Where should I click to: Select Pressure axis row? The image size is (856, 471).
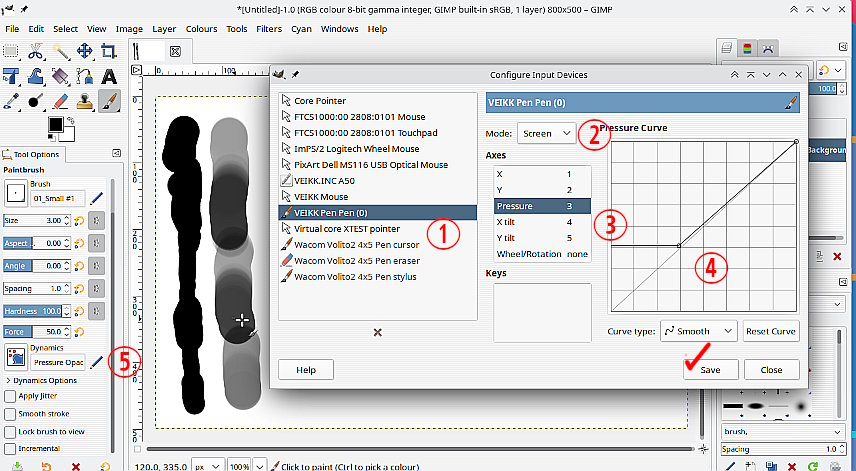pos(542,206)
